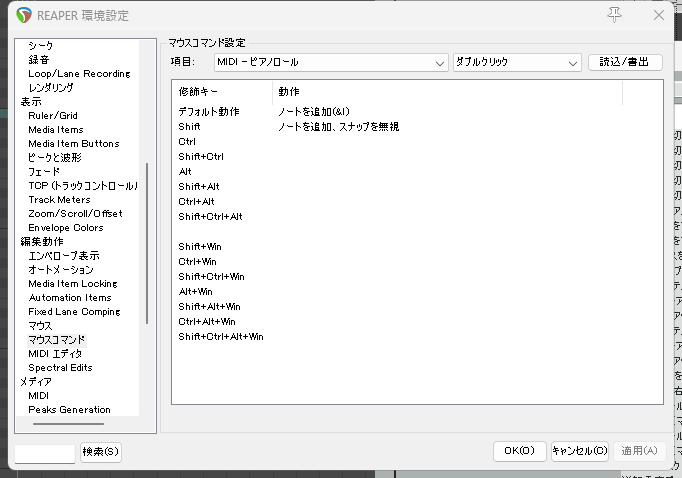This screenshot has width=682, height=478.
Task: Click the 修飾キー column header
Action: click(222, 92)
